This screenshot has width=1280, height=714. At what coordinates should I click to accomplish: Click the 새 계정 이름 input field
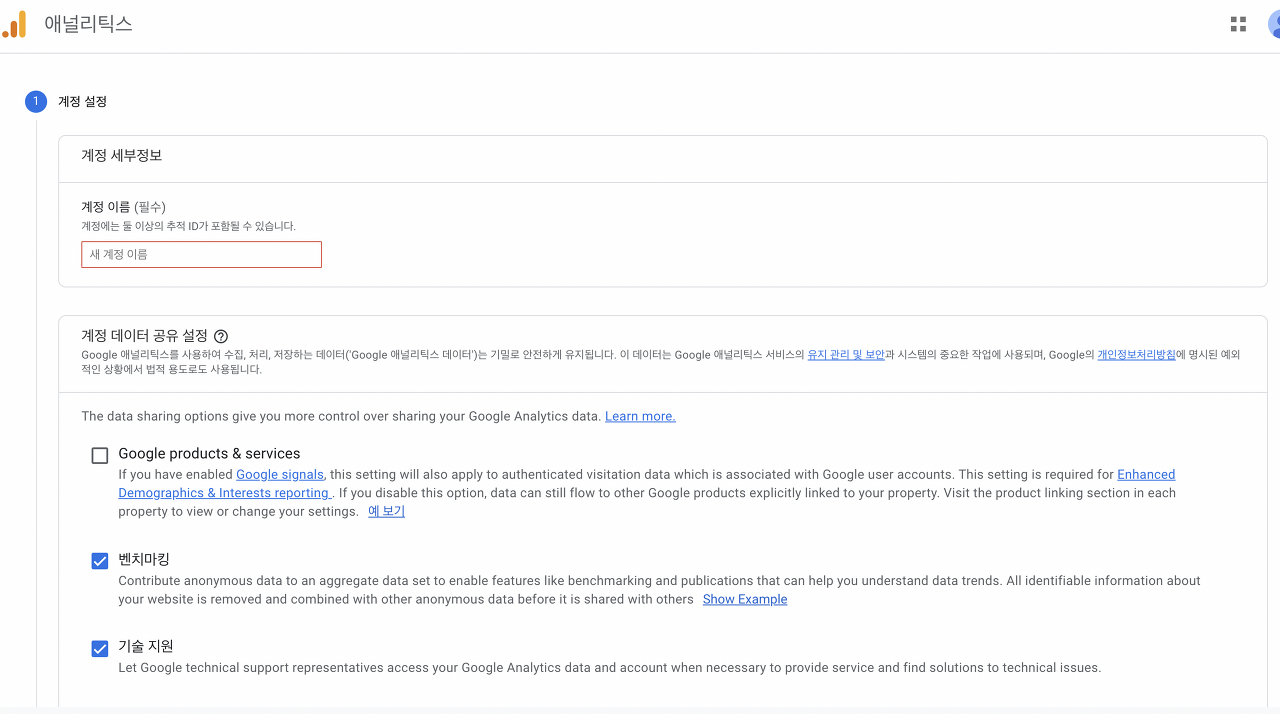point(200,254)
